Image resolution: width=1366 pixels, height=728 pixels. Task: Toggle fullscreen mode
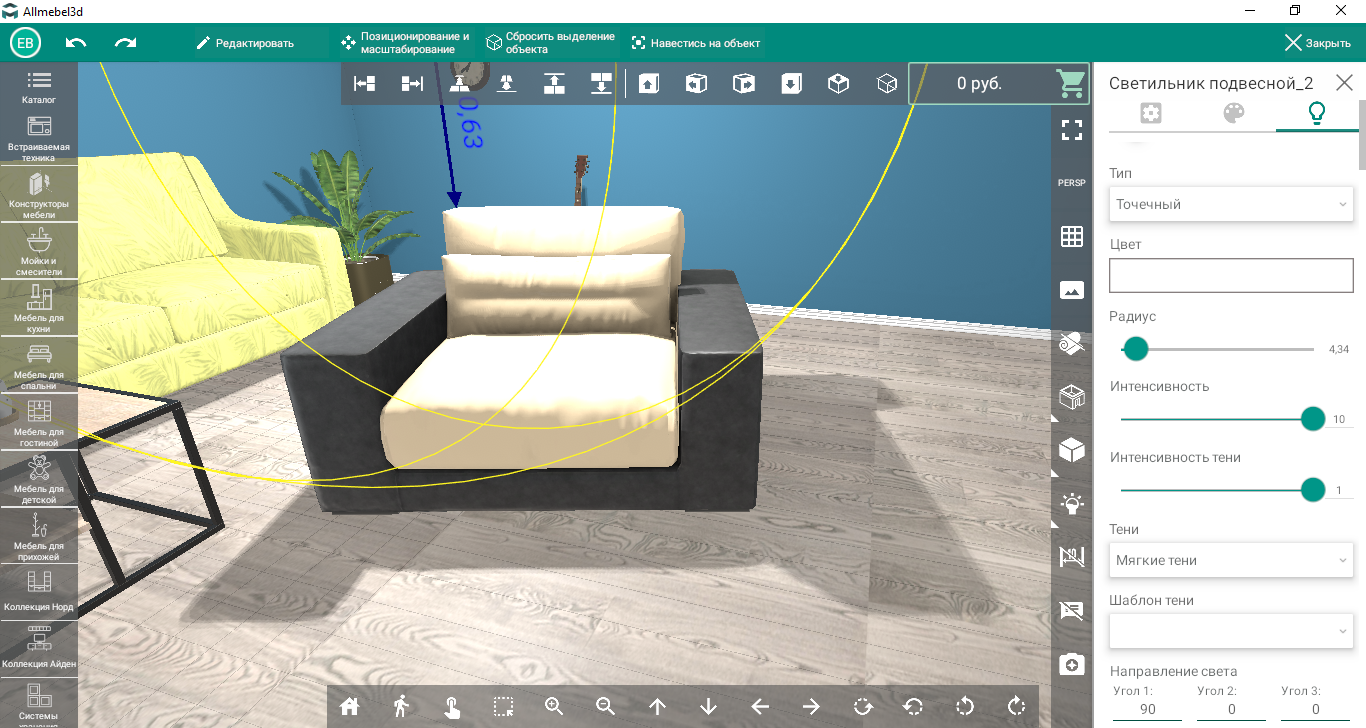1072,129
